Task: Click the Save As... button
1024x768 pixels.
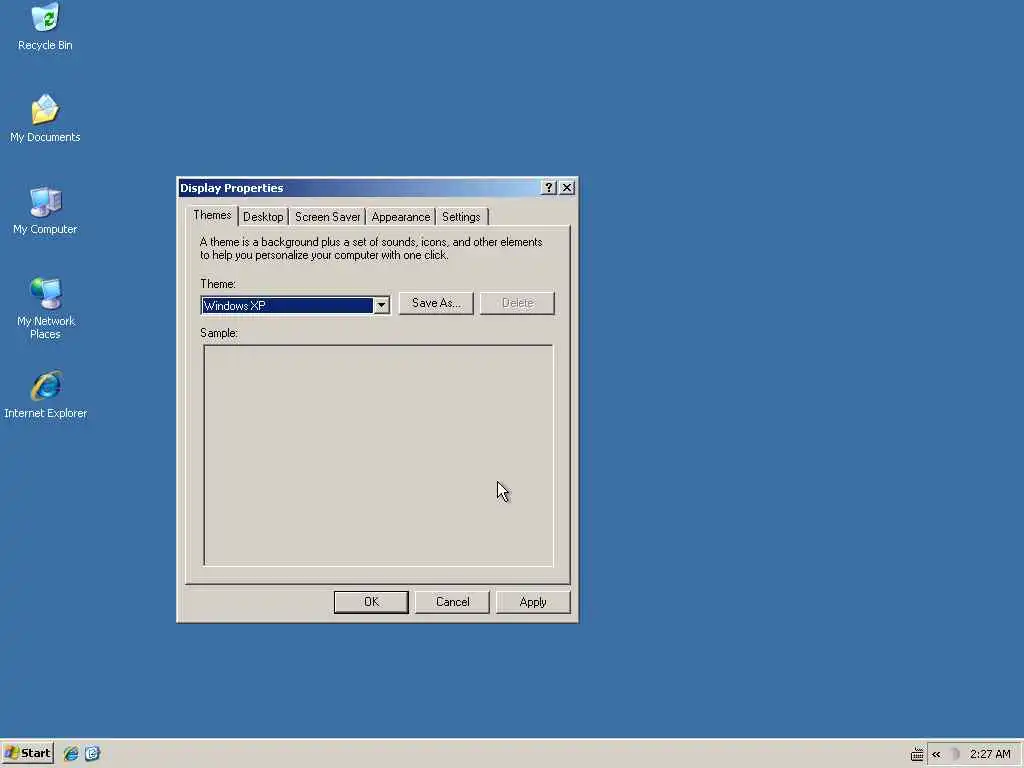Action: [x=436, y=303]
